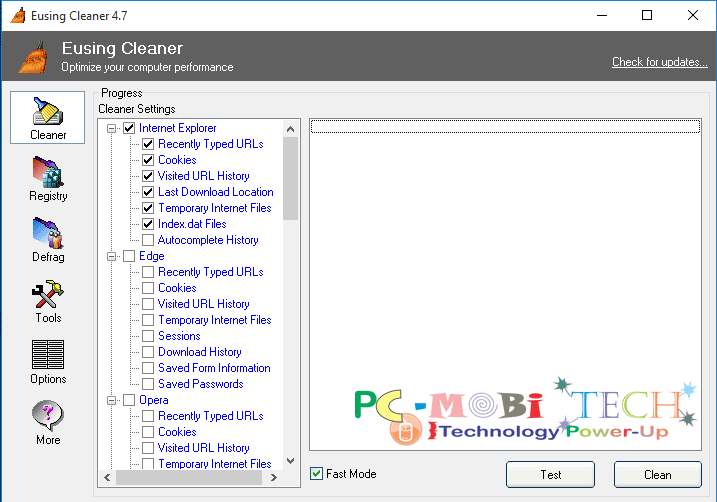Click the horizontal scrollbar left arrow

pyautogui.click(x=107, y=477)
